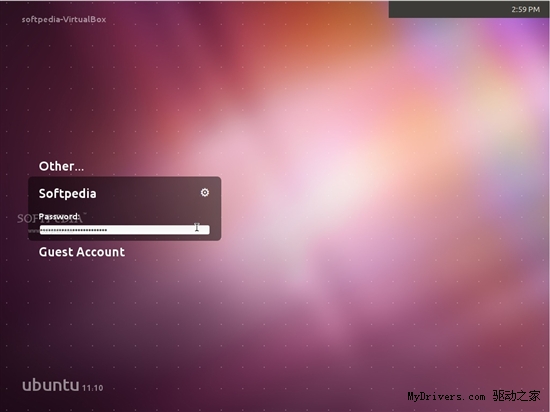Choose the Guest Account entry
This screenshot has width=550, height=412.
(x=82, y=252)
